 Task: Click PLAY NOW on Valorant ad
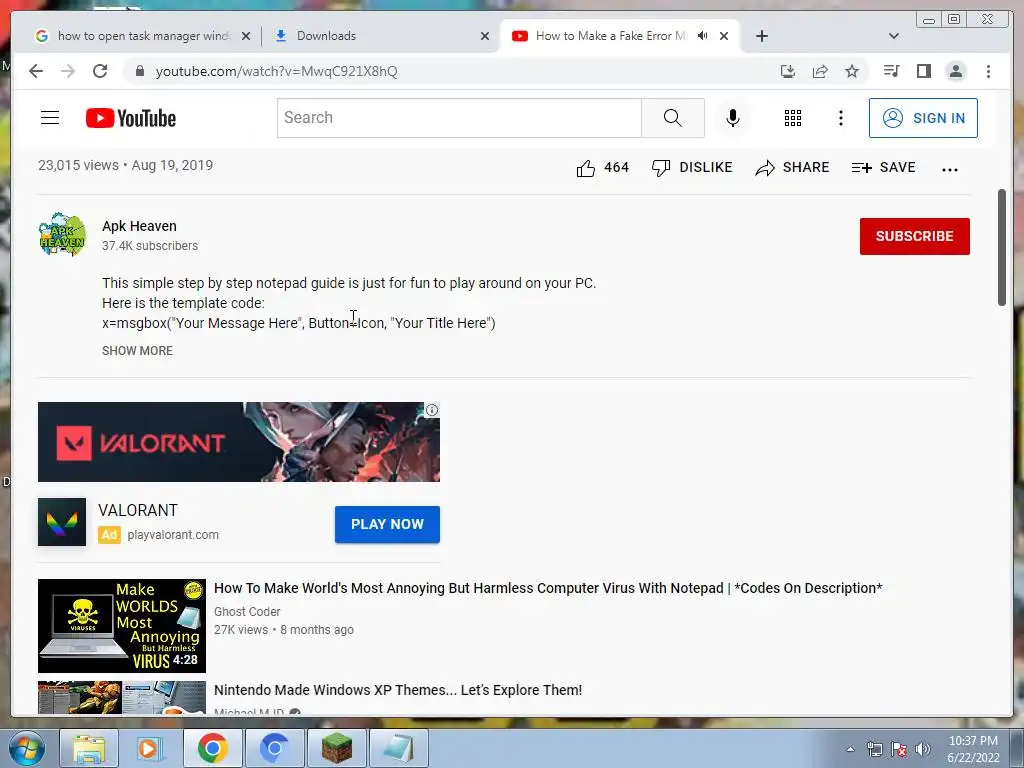pyautogui.click(x=387, y=524)
